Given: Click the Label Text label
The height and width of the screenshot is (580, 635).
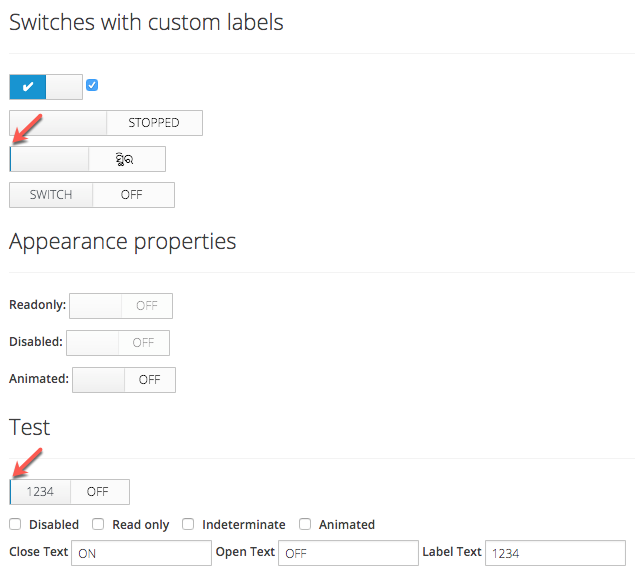Looking at the screenshot, I should tap(452, 552).
